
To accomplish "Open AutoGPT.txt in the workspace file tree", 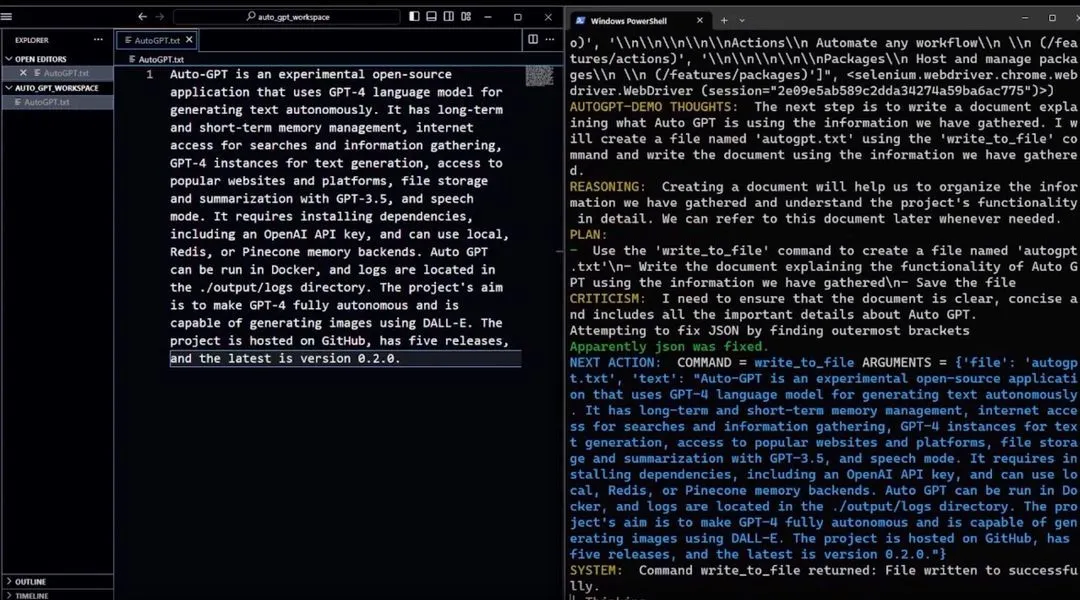I will point(47,102).
